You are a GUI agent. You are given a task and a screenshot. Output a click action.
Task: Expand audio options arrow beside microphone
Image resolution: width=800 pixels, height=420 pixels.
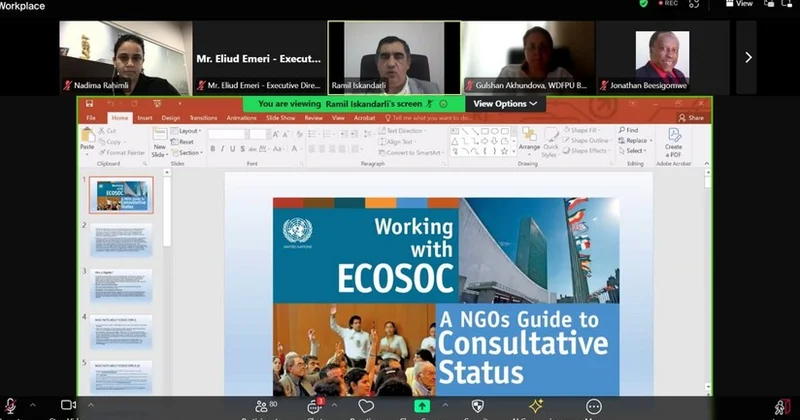pyautogui.click(x=33, y=405)
